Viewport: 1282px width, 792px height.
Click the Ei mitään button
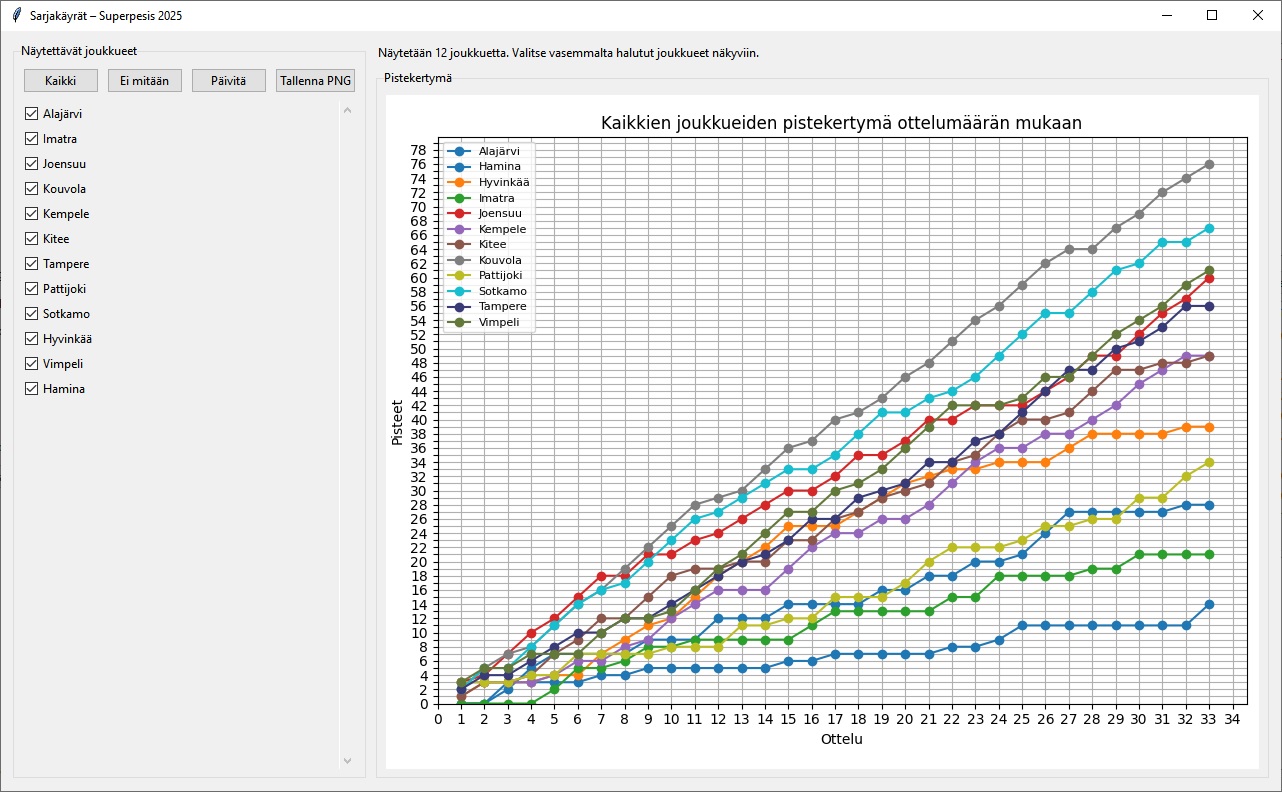144,81
